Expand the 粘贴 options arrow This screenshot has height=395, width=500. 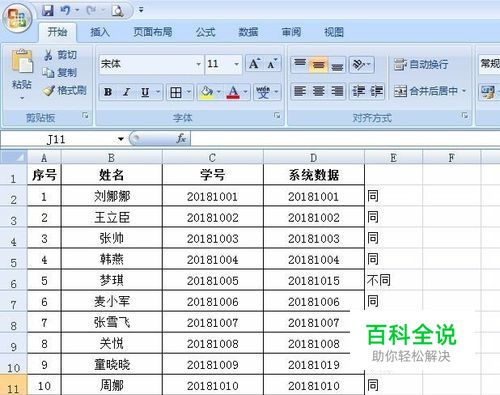22,98
